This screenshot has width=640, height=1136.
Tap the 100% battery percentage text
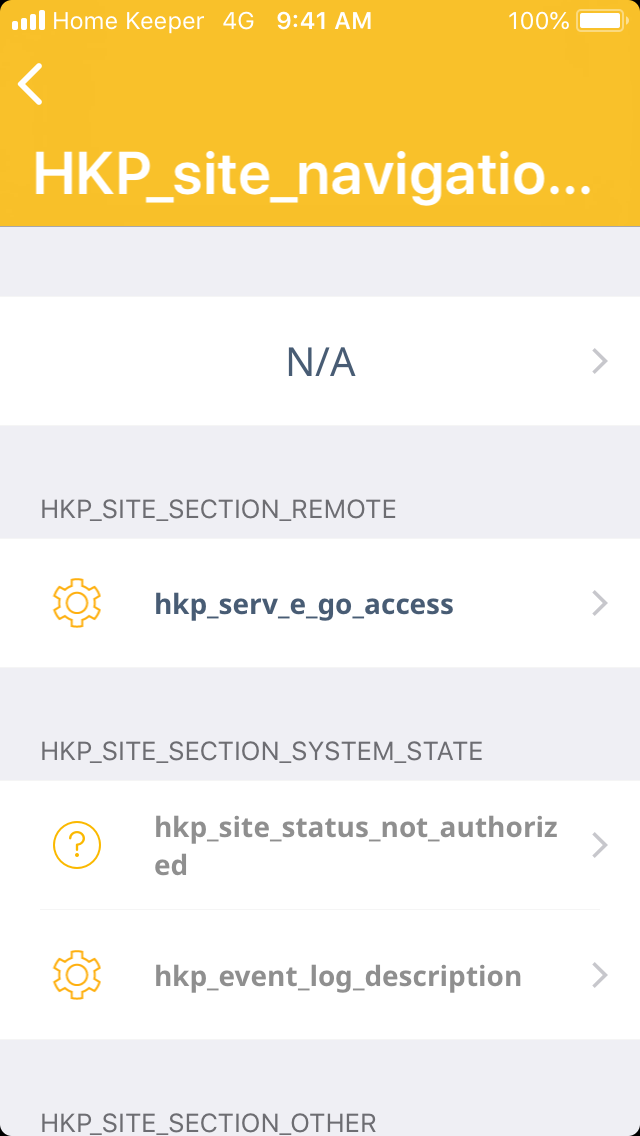coord(538,20)
